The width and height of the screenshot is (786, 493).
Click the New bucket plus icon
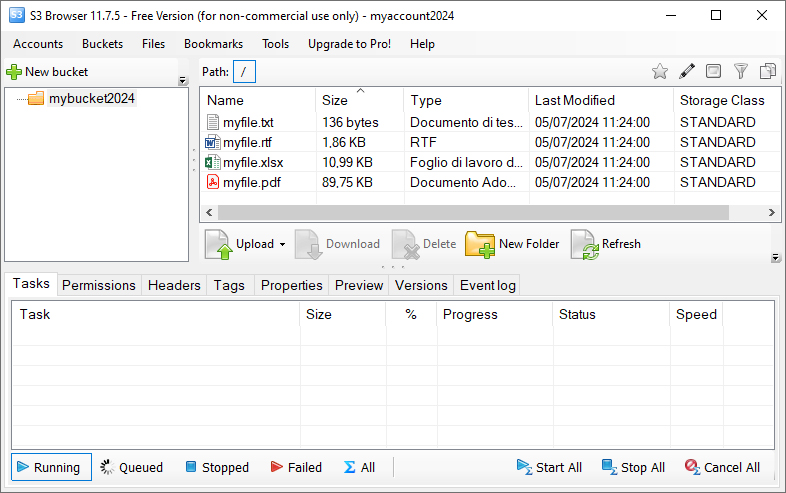(x=14, y=72)
